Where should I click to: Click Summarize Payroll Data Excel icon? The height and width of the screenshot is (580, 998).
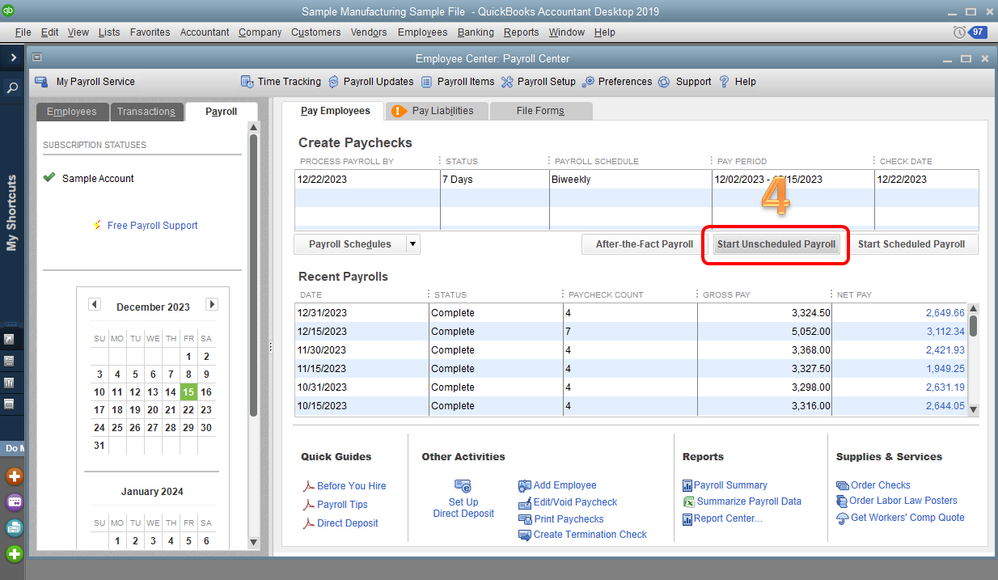689,502
